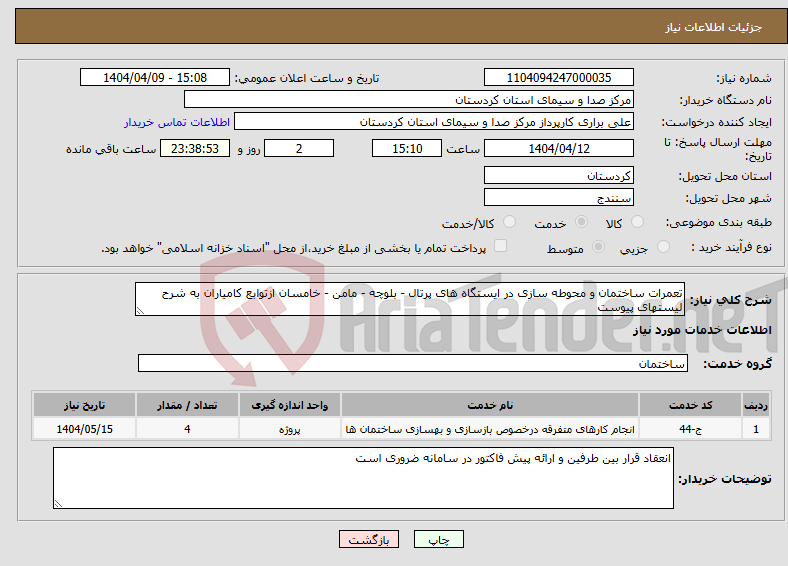The image size is (788, 566).
Task: Click the شماره نیاز label
Action: [744, 78]
